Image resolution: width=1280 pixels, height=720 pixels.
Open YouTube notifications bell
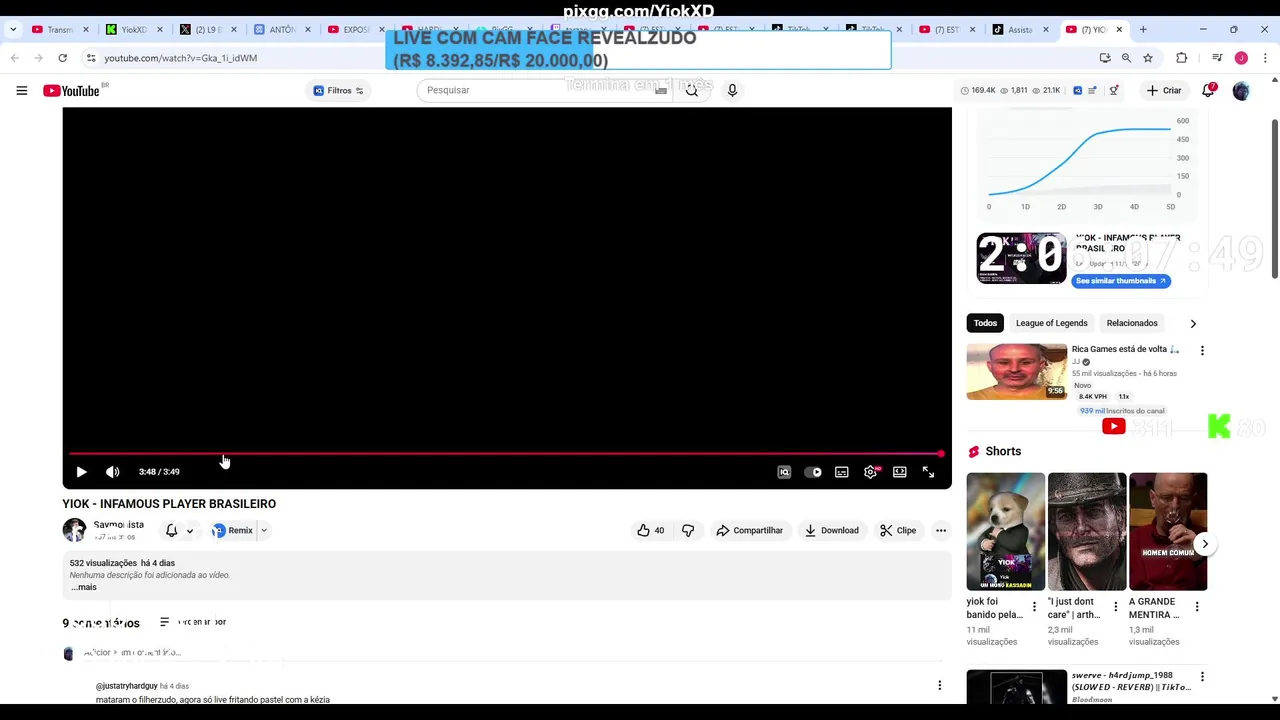(1208, 90)
